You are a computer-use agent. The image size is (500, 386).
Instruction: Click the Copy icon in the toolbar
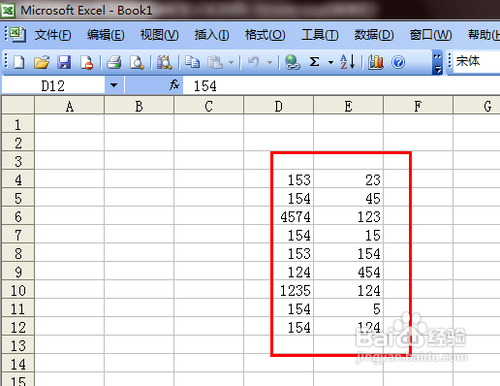coord(192,62)
